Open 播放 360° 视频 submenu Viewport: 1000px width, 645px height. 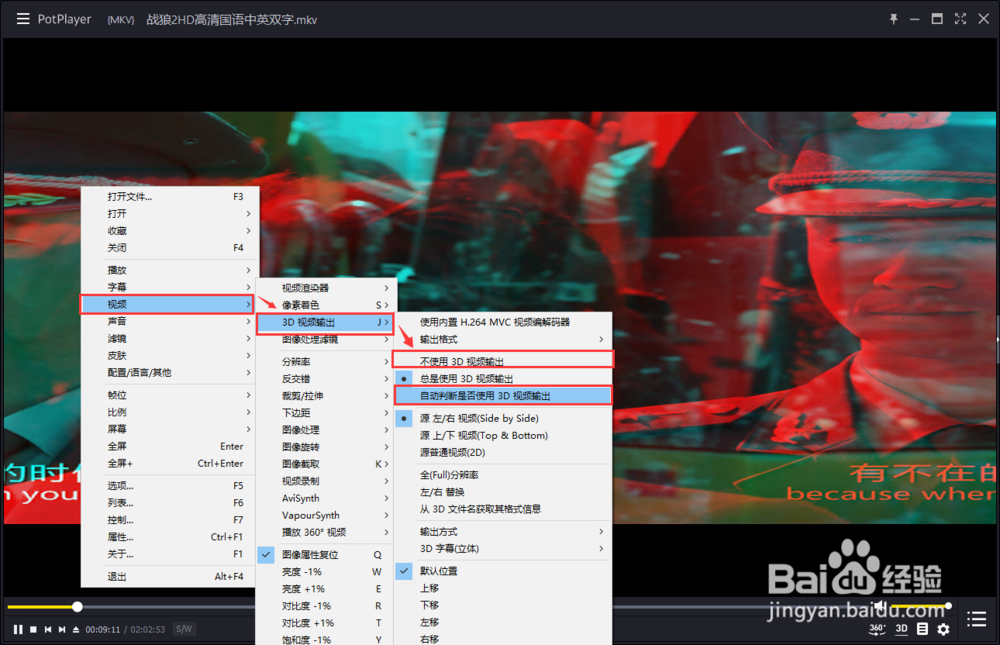tap(325, 532)
